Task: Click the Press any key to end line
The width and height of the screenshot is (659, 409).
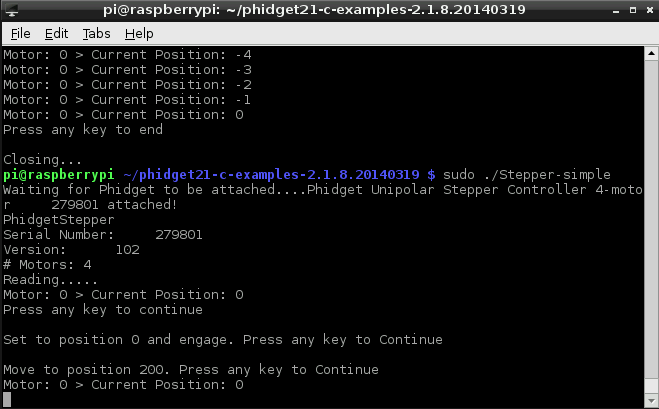Action: (83, 129)
